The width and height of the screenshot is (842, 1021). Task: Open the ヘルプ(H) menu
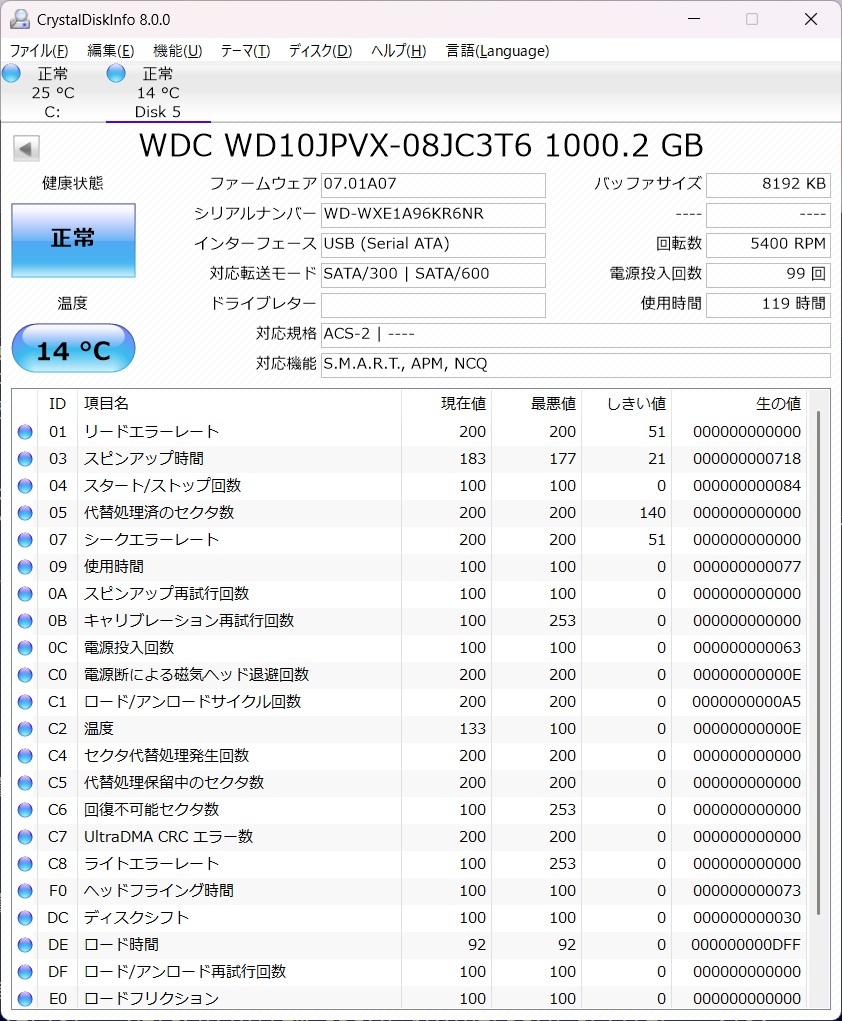tap(399, 51)
